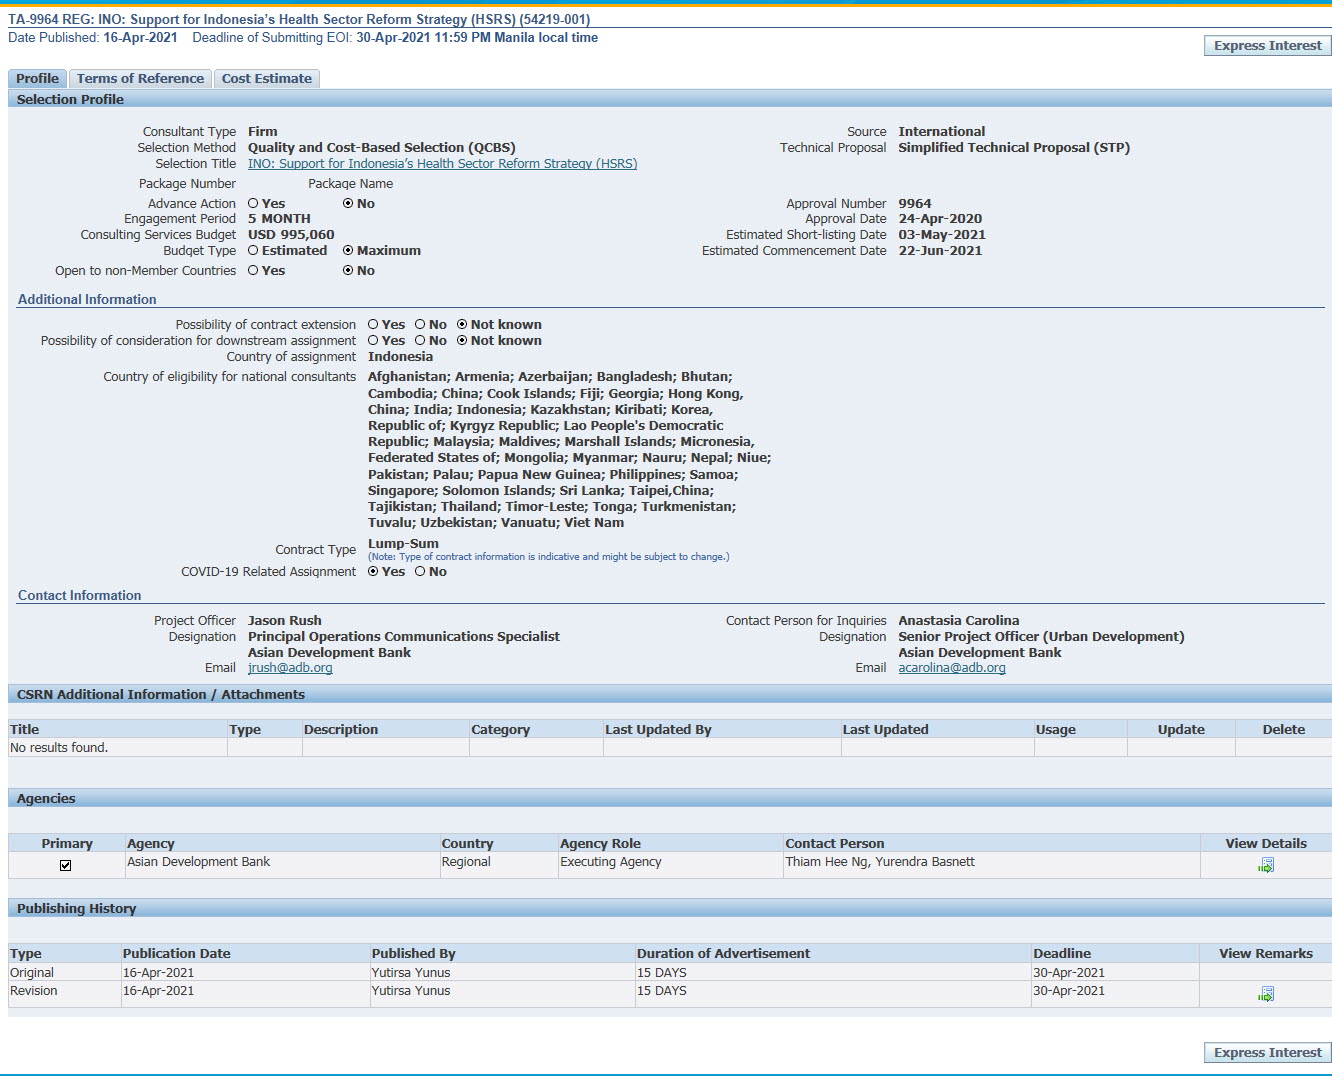Select No for downstream assignment consideration
This screenshot has height=1076, width=1332.
point(420,340)
